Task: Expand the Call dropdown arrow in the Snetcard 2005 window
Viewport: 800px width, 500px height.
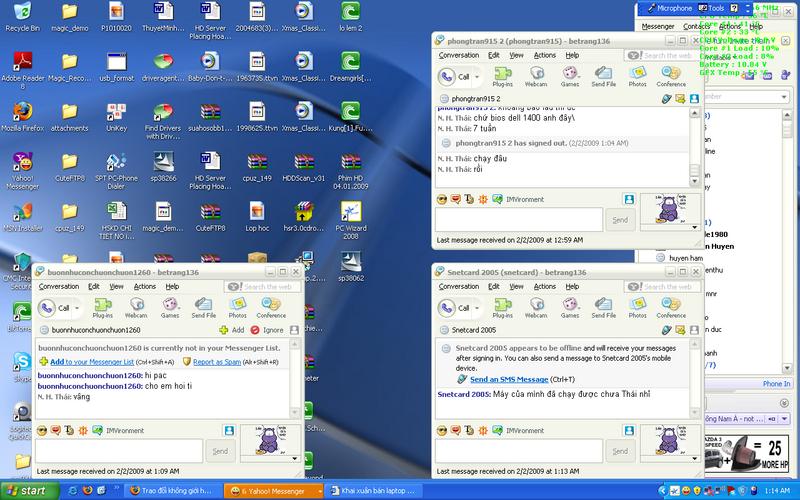Action: coord(478,307)
